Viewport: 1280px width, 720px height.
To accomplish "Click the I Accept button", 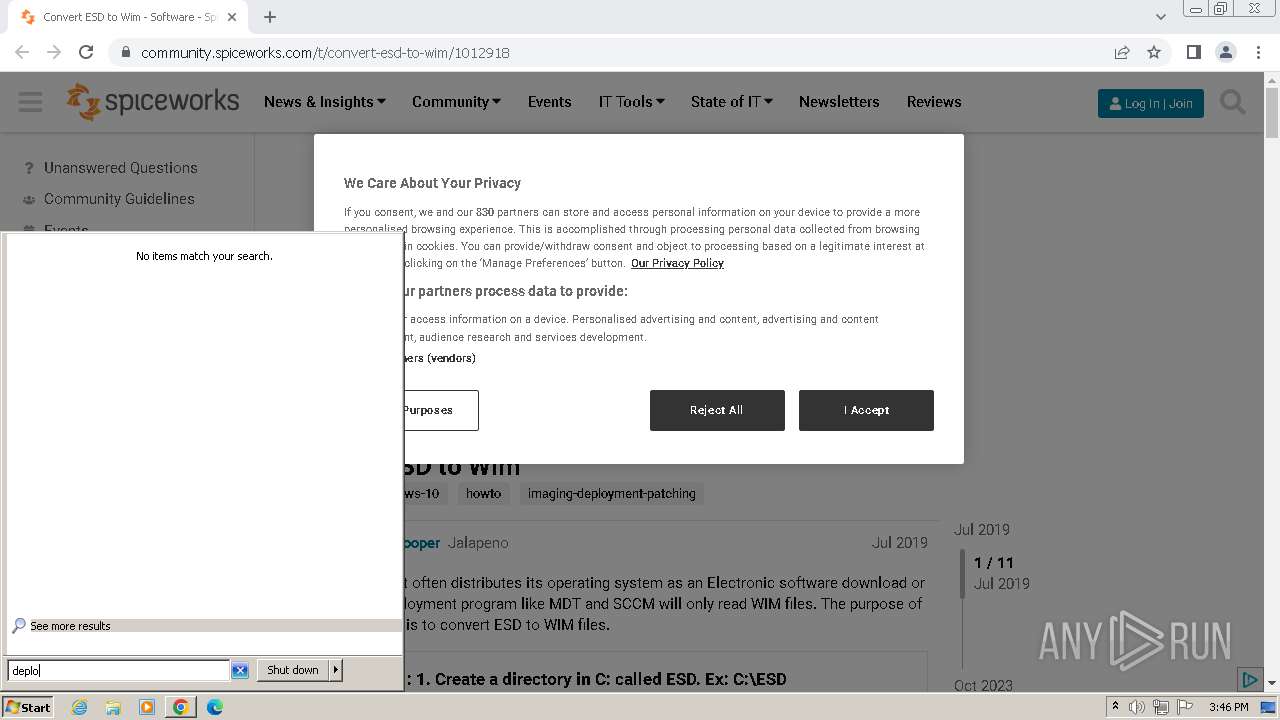I will pyautogui.click(x=866, y=410).
